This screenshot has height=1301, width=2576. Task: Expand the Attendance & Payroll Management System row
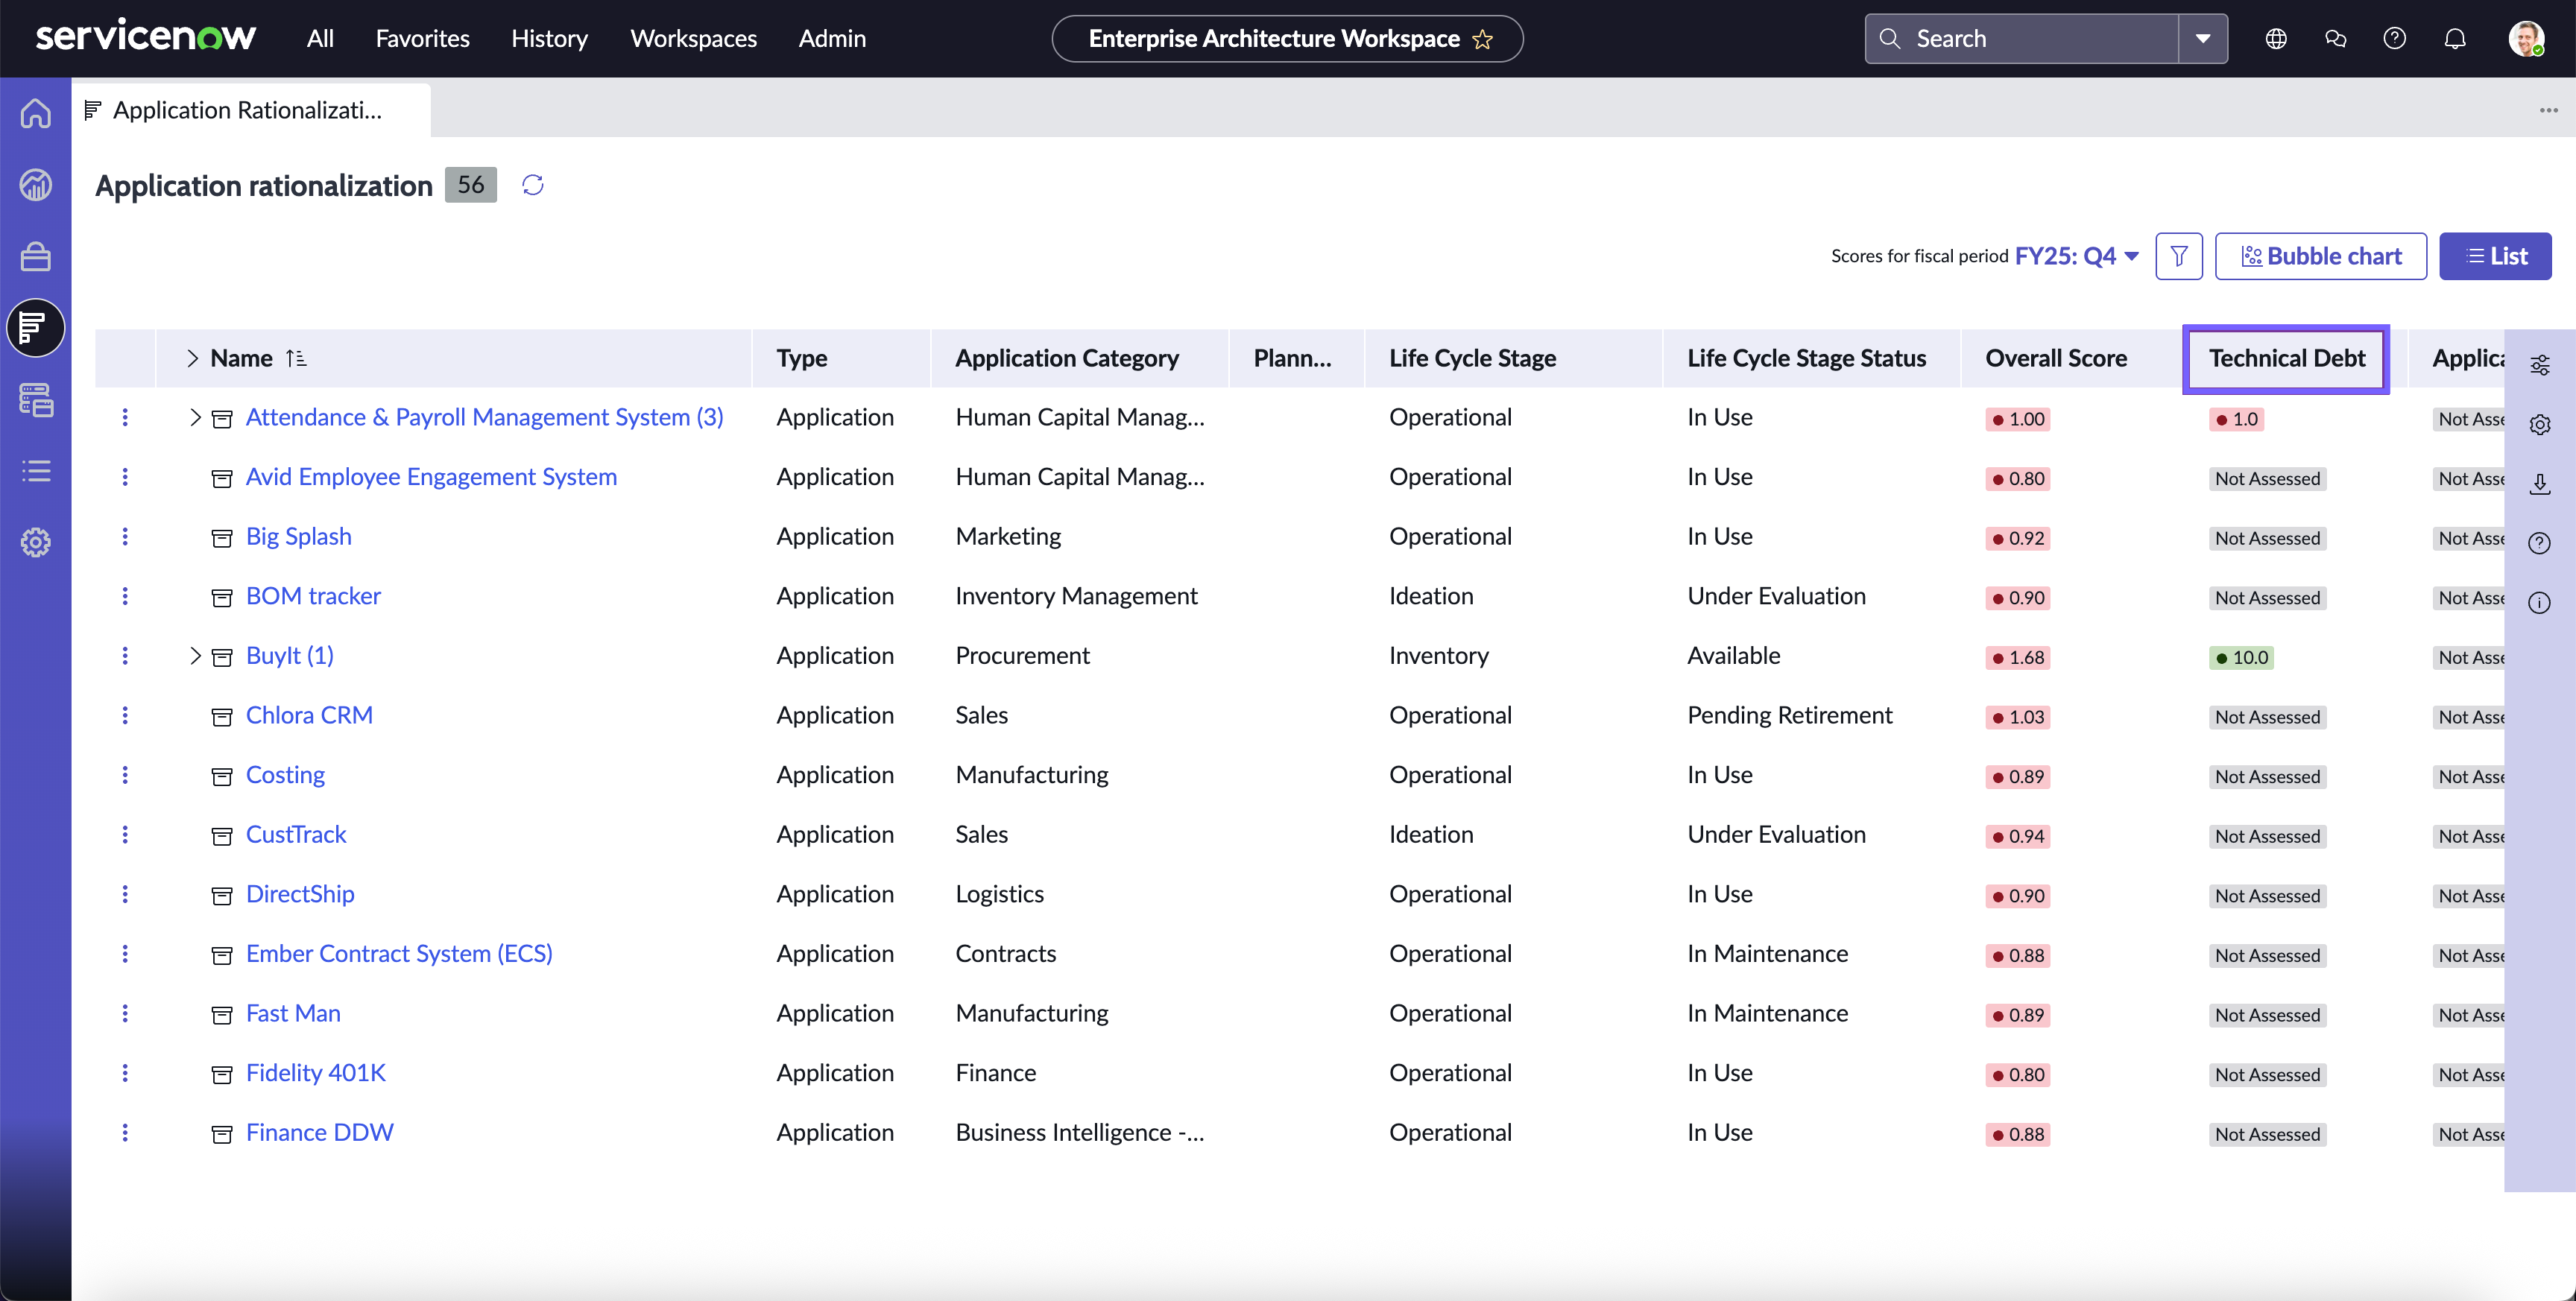tap(195, 418)
